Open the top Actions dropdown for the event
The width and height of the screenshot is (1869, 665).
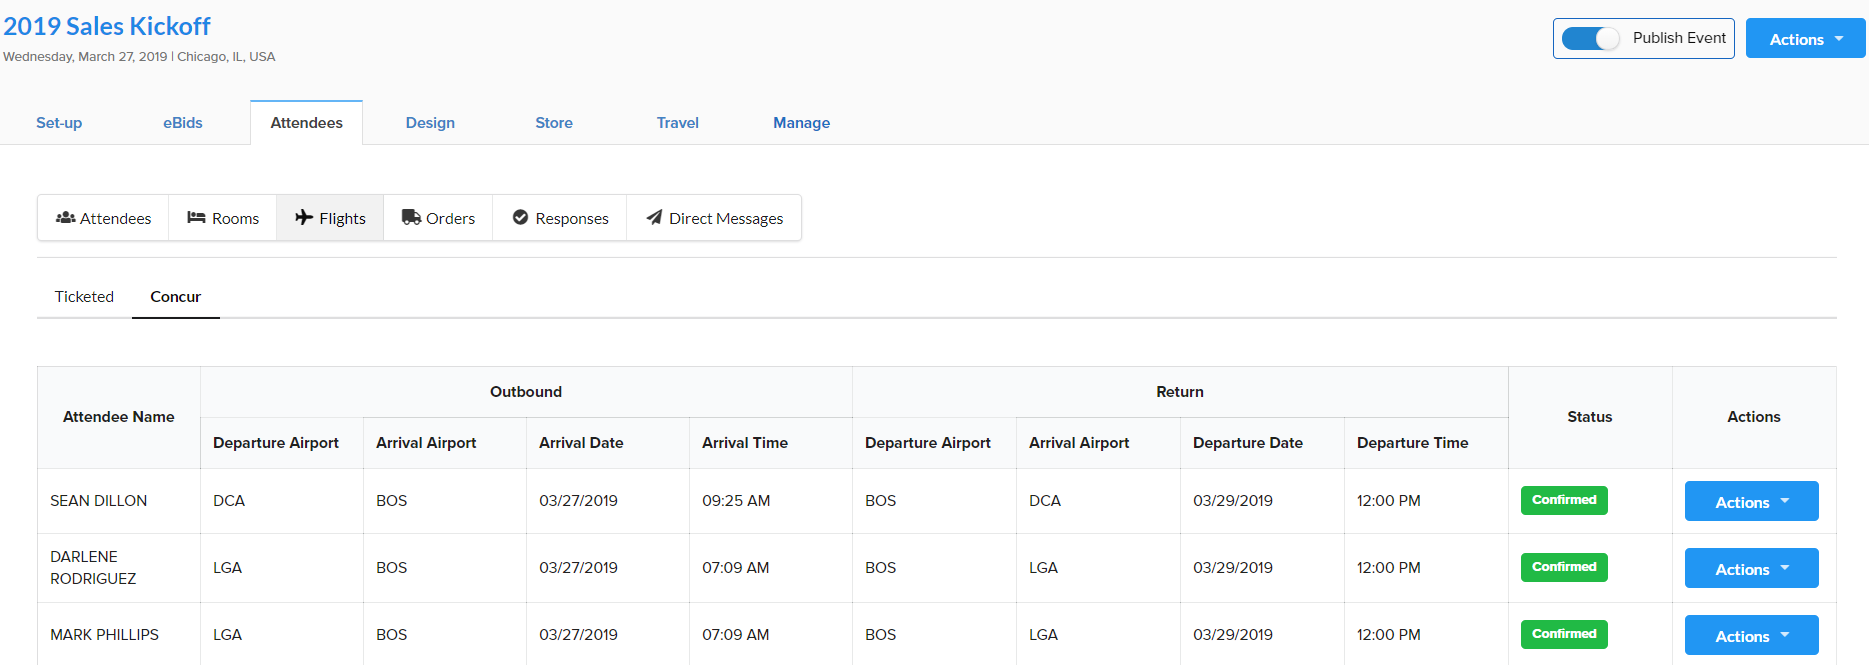(x=1805, y=39)
